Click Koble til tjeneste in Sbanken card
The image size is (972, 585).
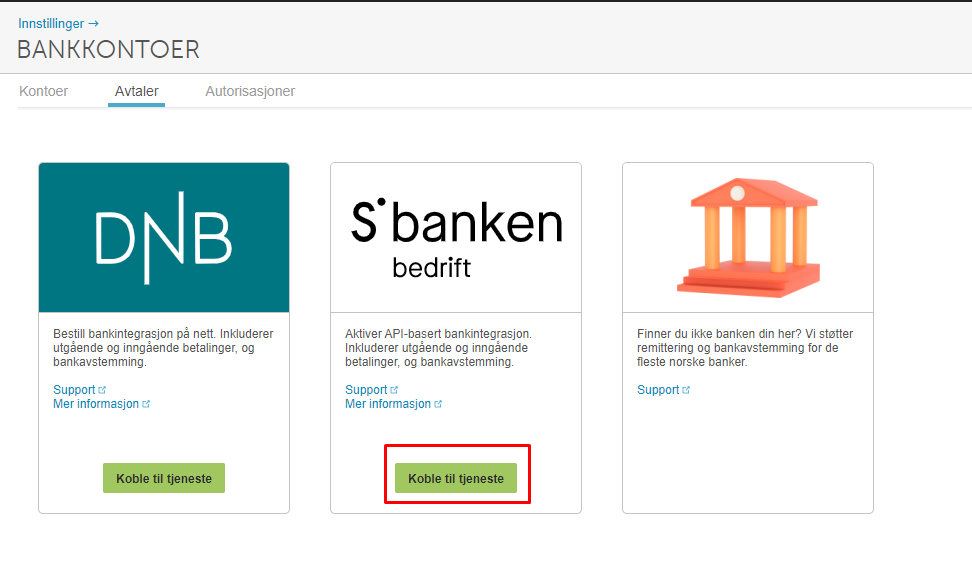click(456, 478)
